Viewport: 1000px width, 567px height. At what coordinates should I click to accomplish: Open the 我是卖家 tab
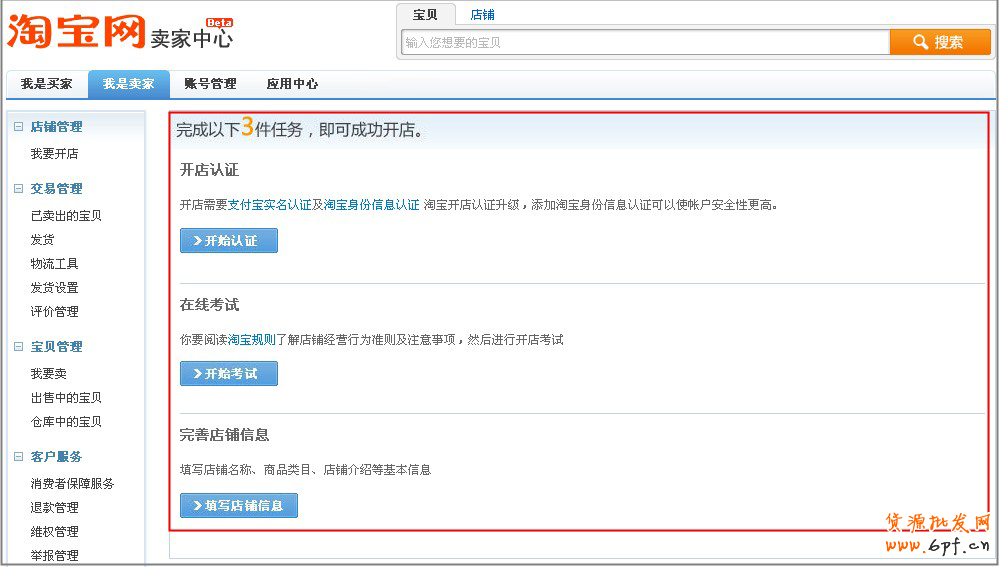click(129, 84)
